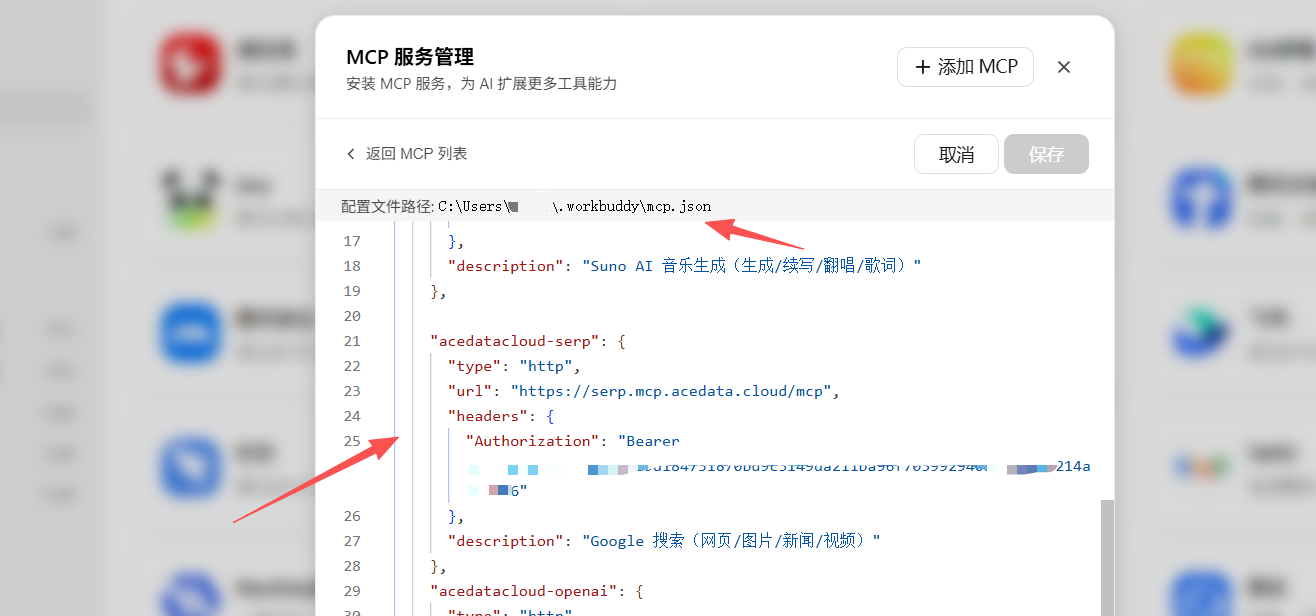Click line number 26 in the gutter
The height and width of the screenshot is (616, 1316).
pos(351,516)
